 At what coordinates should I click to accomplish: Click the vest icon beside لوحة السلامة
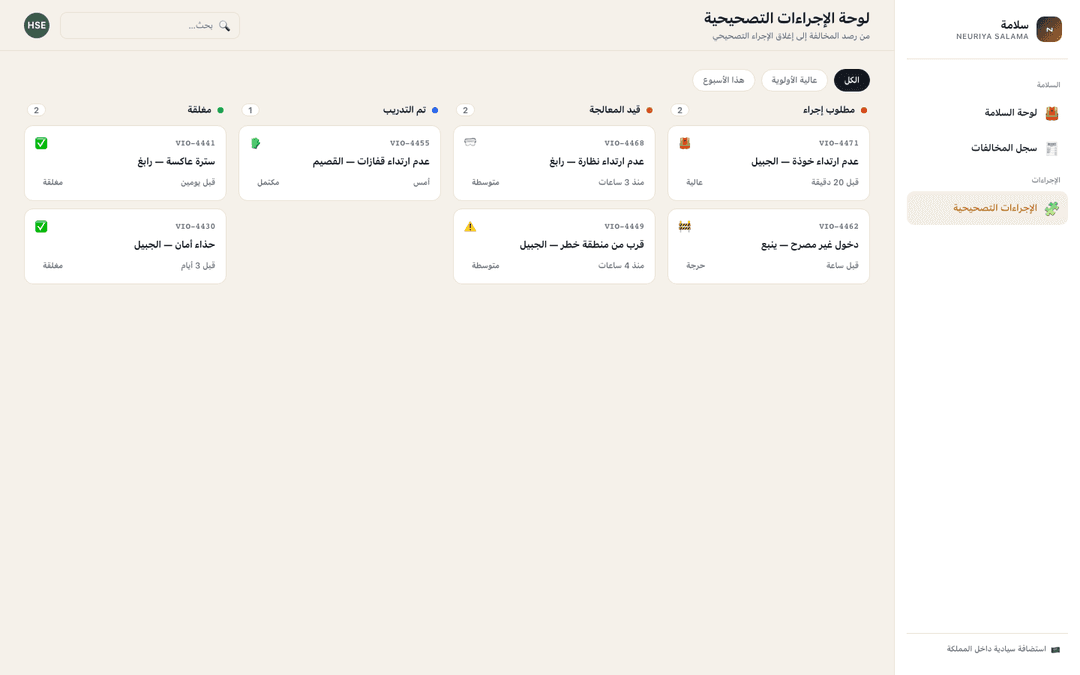click(x=1051, y=113)
